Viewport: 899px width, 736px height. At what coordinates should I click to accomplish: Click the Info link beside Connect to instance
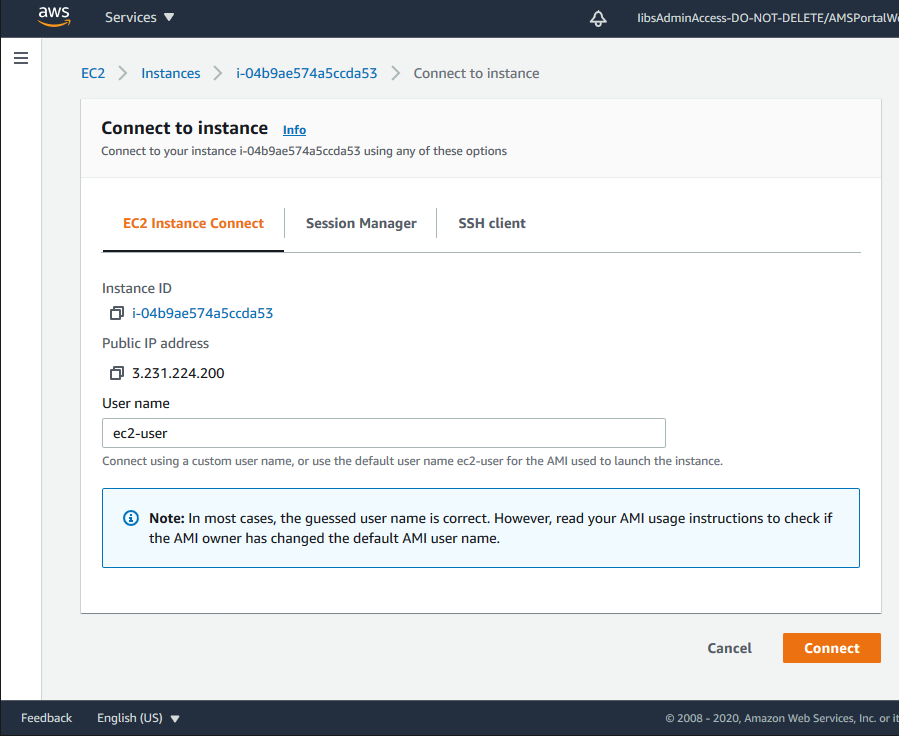point(294,130)
